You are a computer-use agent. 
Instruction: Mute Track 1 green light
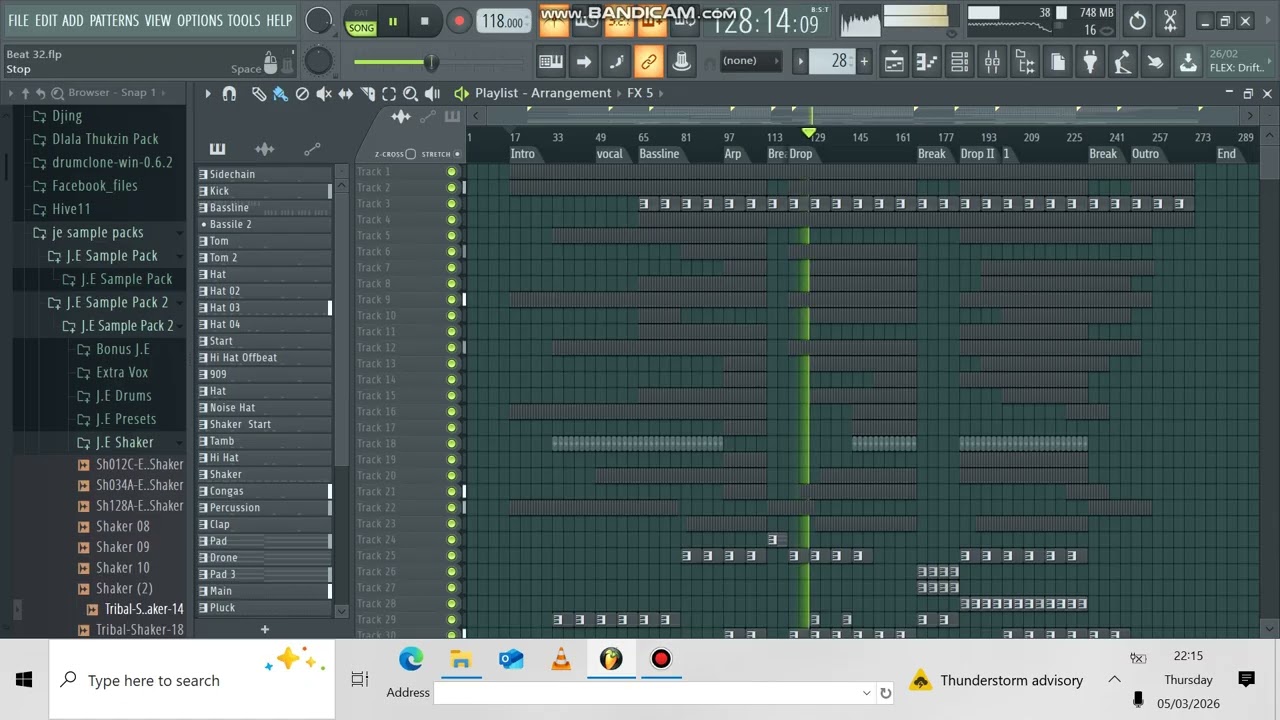[x=452, y=172]
